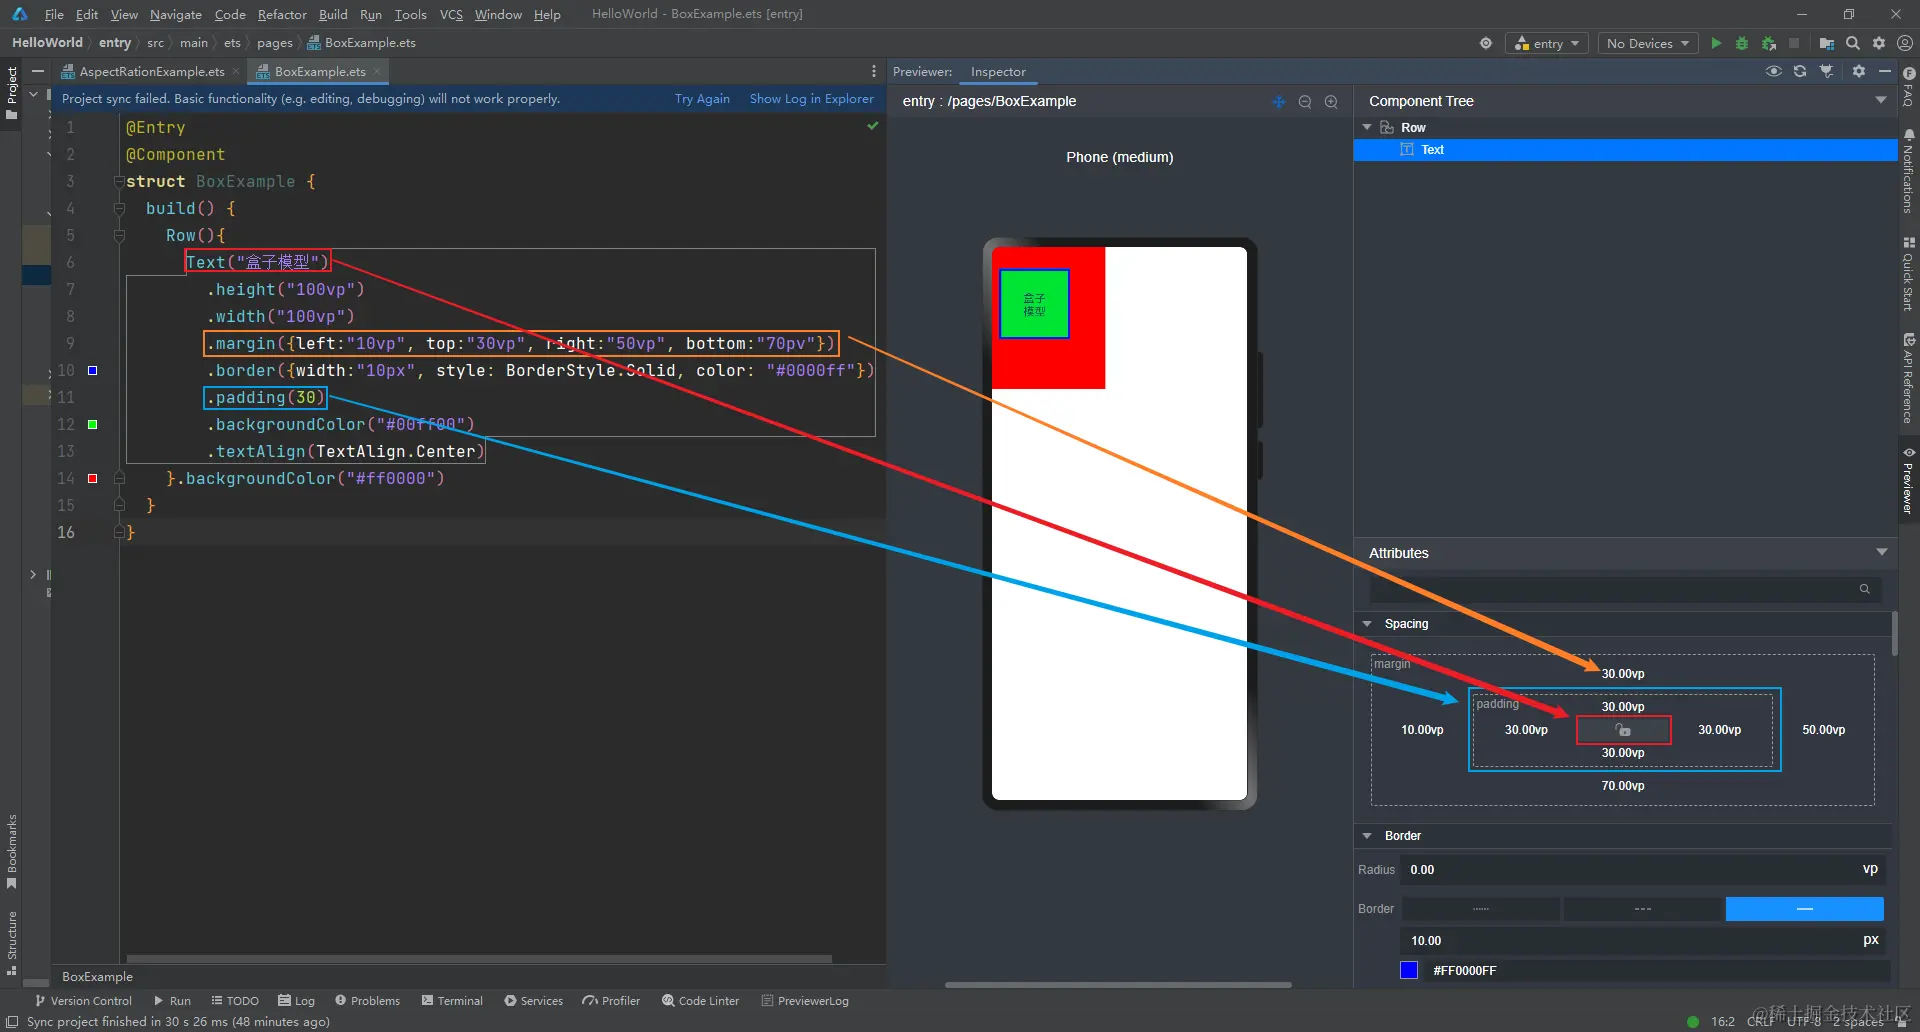Image resolution: width=1920 pixels, height=1032 pixels.
Task: Toggle the Previewer side tool window
Action: coord(1909,480)
